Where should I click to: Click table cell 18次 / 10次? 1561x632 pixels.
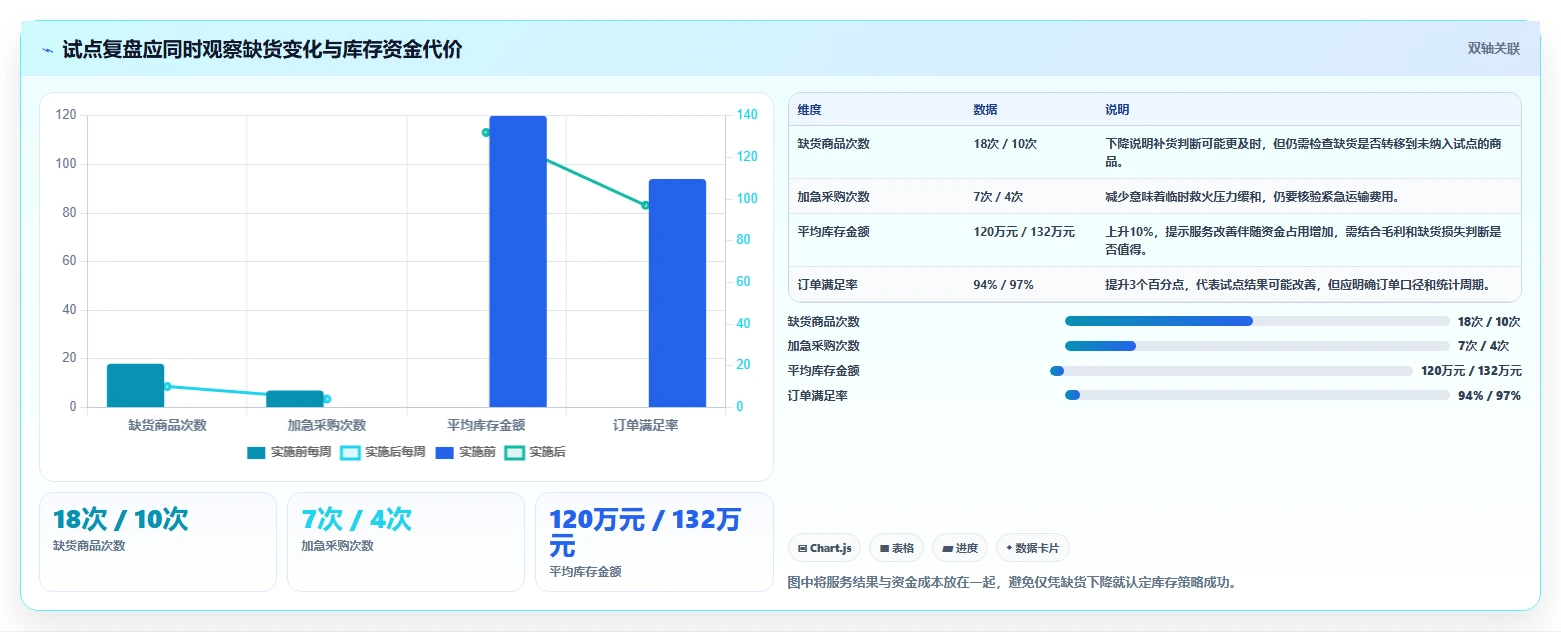click(1005, 144)
